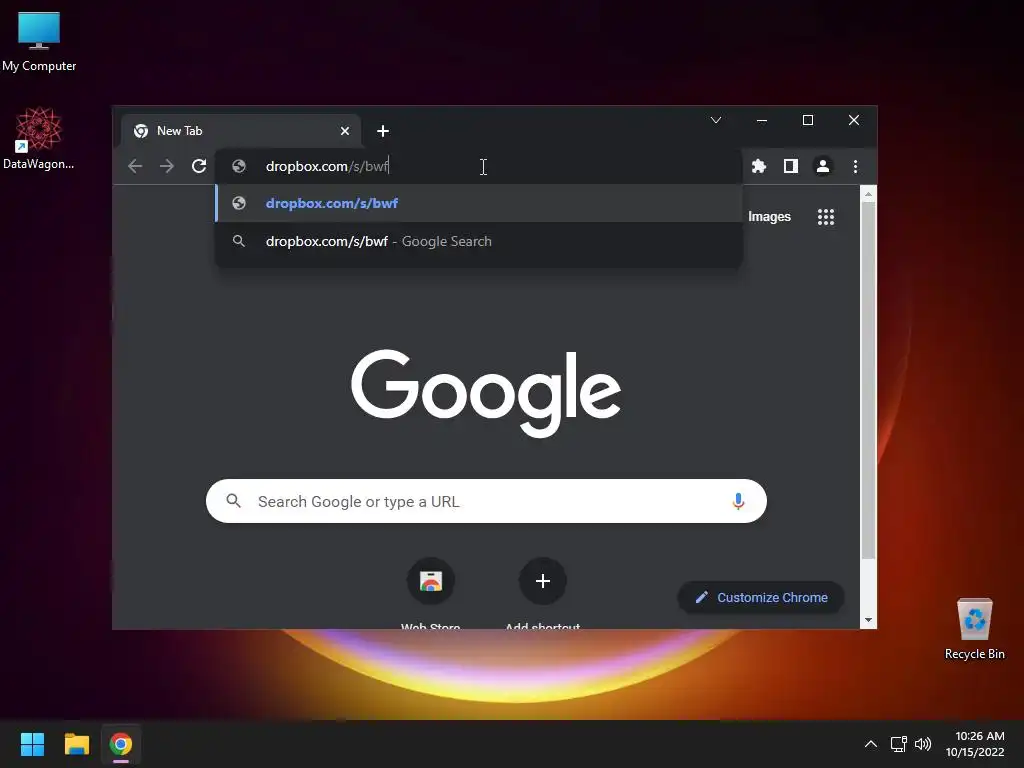The width and height of the screenshot is (1024, 768).
Task: Select the My Computer desktop icon
Action: coord(39,40)
